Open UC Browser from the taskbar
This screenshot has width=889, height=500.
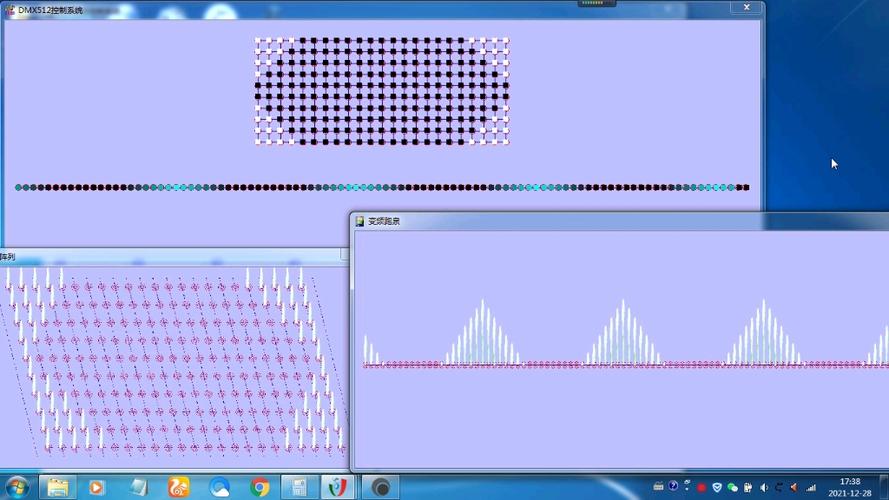(x=178, y=487)
